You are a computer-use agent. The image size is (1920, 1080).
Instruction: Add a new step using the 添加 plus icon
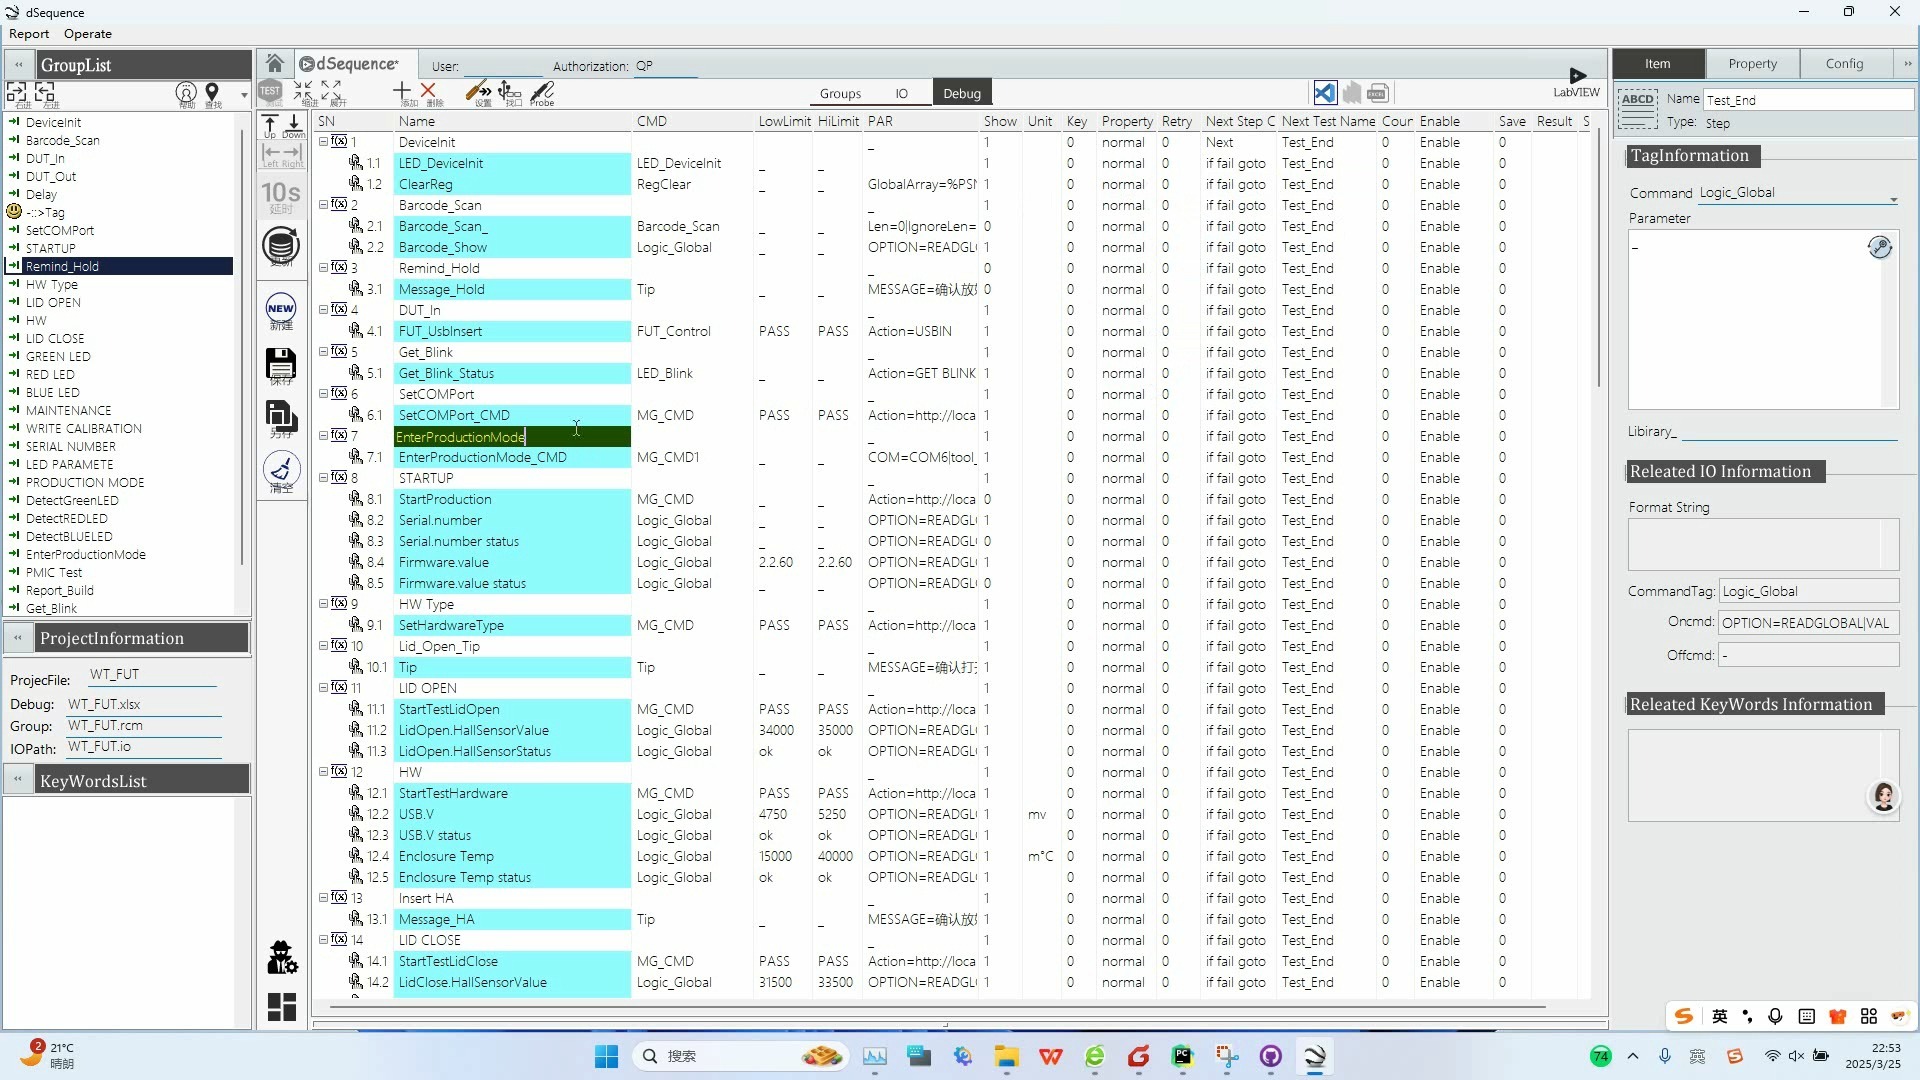403,92
